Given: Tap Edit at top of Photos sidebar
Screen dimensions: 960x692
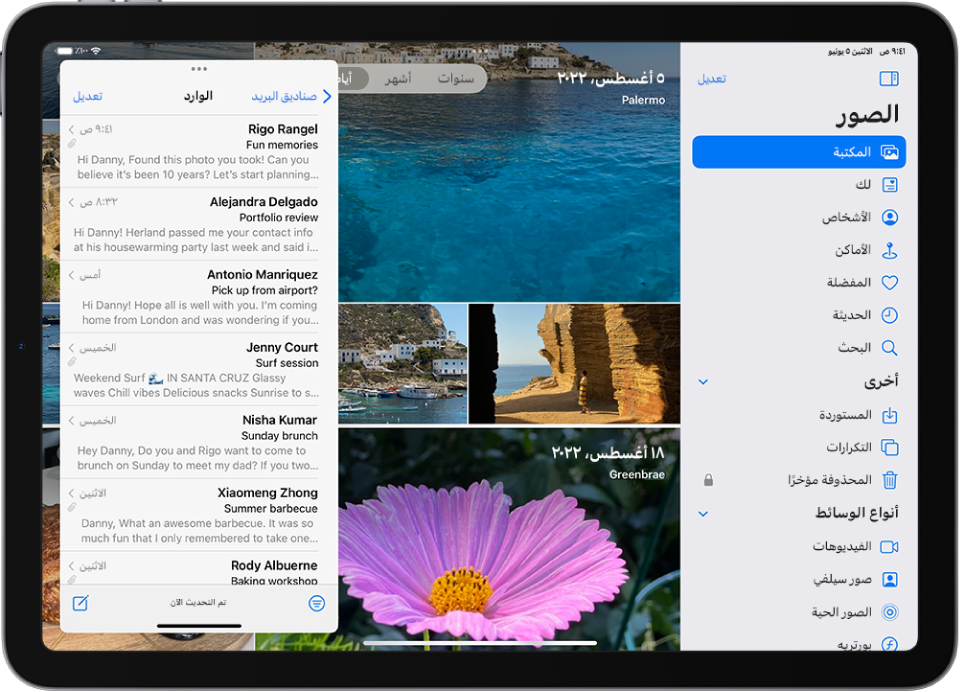Looking at the screenshot, I should point(712,79).
